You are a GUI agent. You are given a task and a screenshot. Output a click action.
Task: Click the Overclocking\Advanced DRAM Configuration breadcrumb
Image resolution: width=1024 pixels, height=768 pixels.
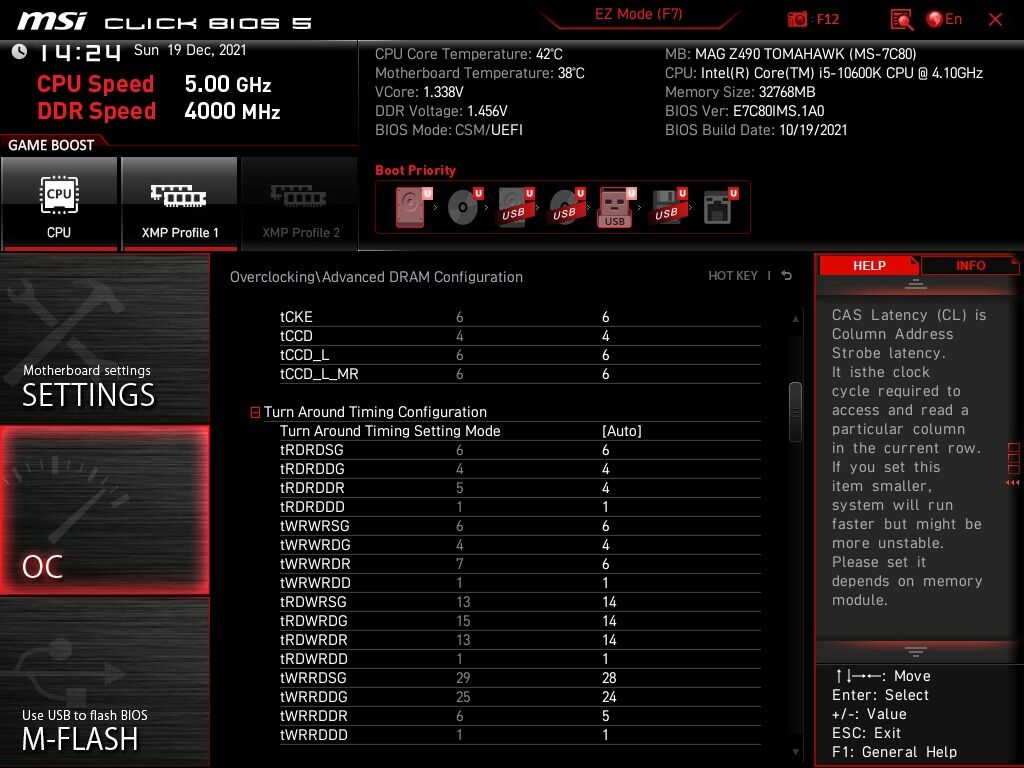click(x=376, y=277)
